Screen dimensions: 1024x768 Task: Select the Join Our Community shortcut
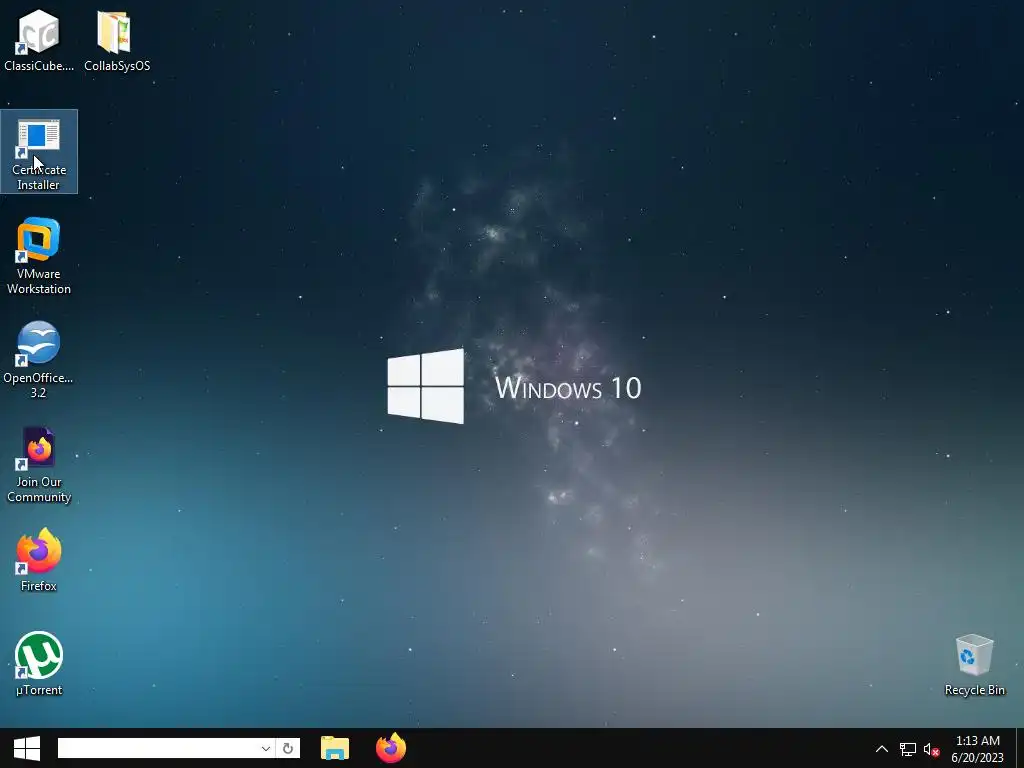coord(39,464)
